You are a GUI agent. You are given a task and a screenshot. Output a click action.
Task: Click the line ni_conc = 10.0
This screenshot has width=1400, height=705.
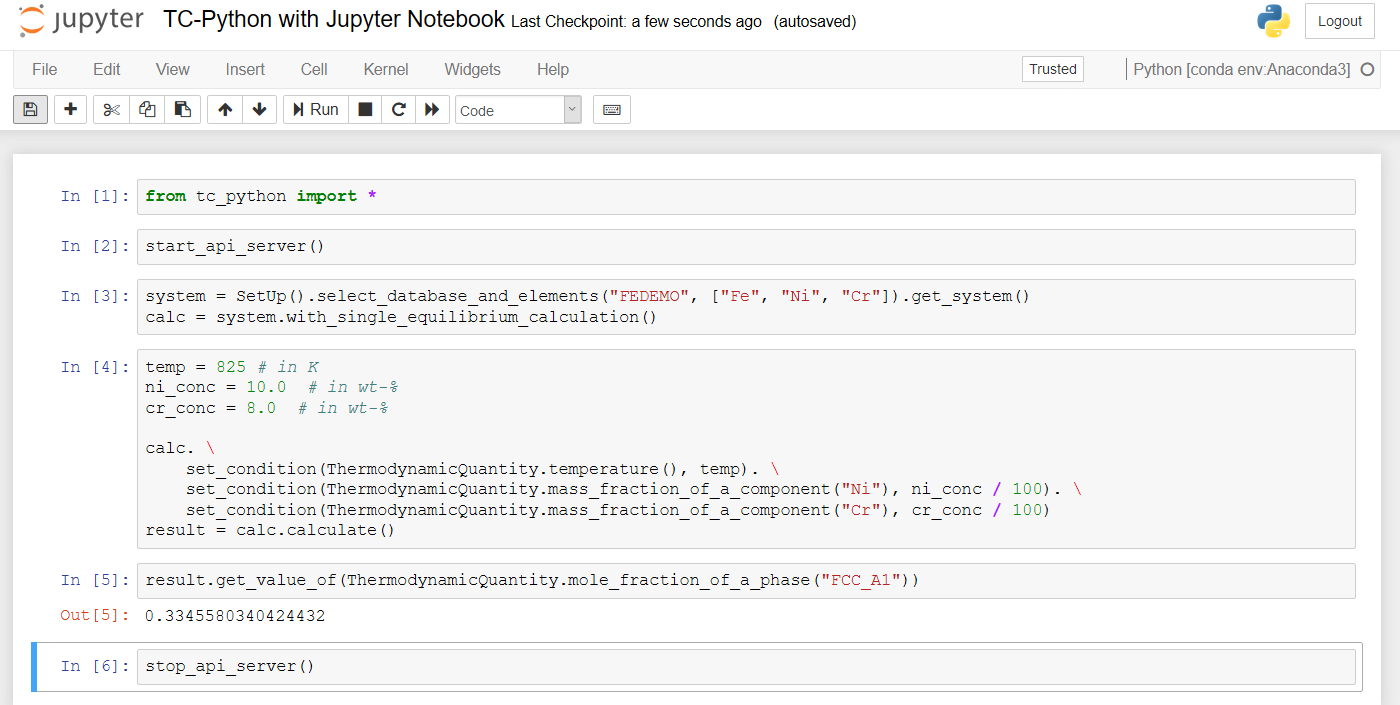[272, 387]
